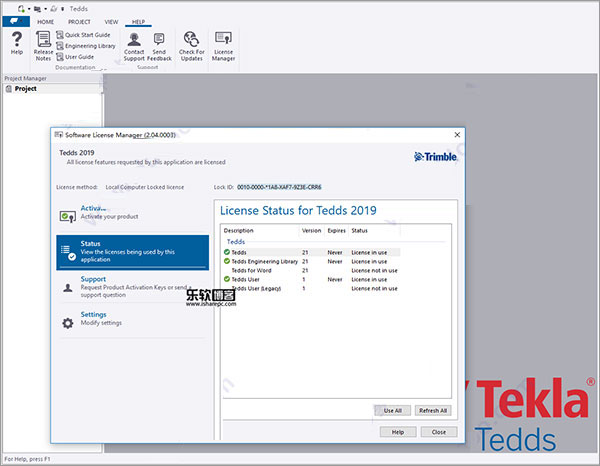This screenshot has width=600, height=466.
Task: Select the Tedds for Word row
Action: pos(311,270)
